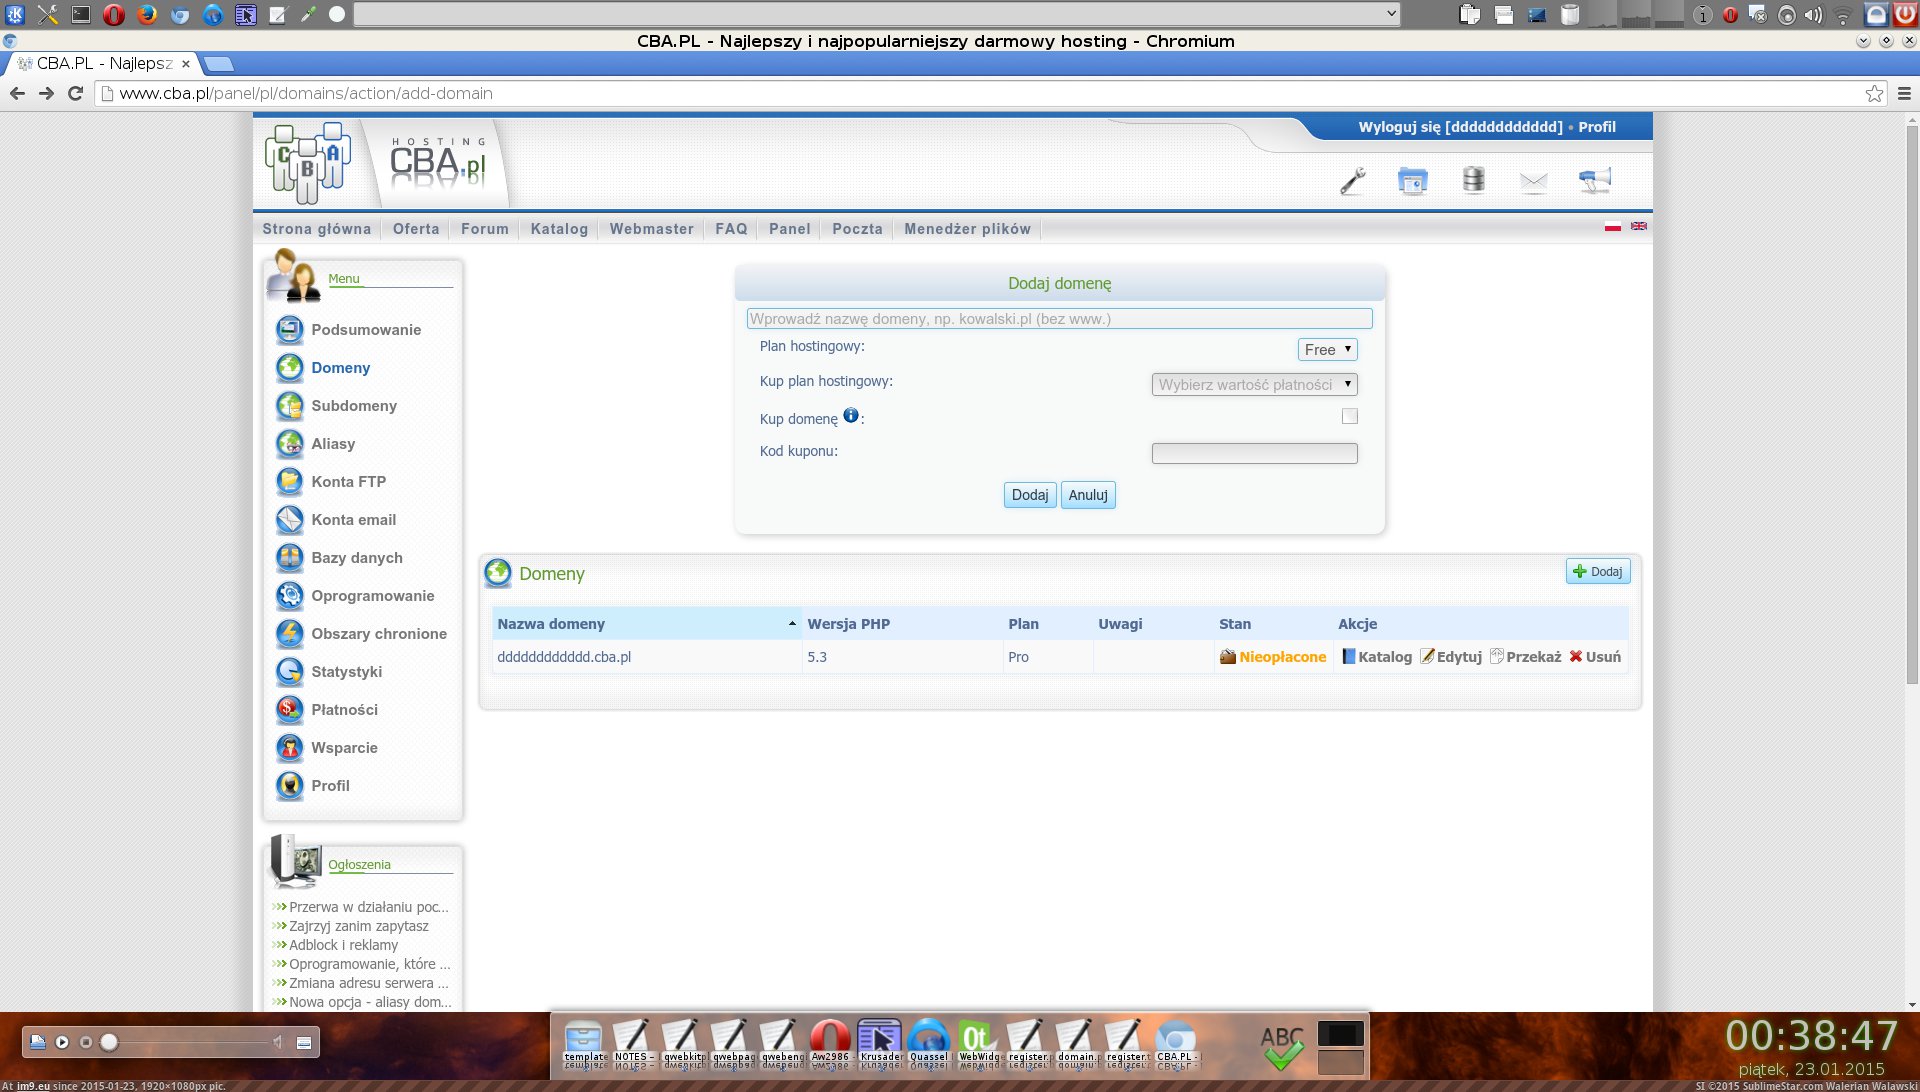Open the Chromium hamburger menu
Viewport: 1920px width, 1092px height.
[x=1904, y=93]
